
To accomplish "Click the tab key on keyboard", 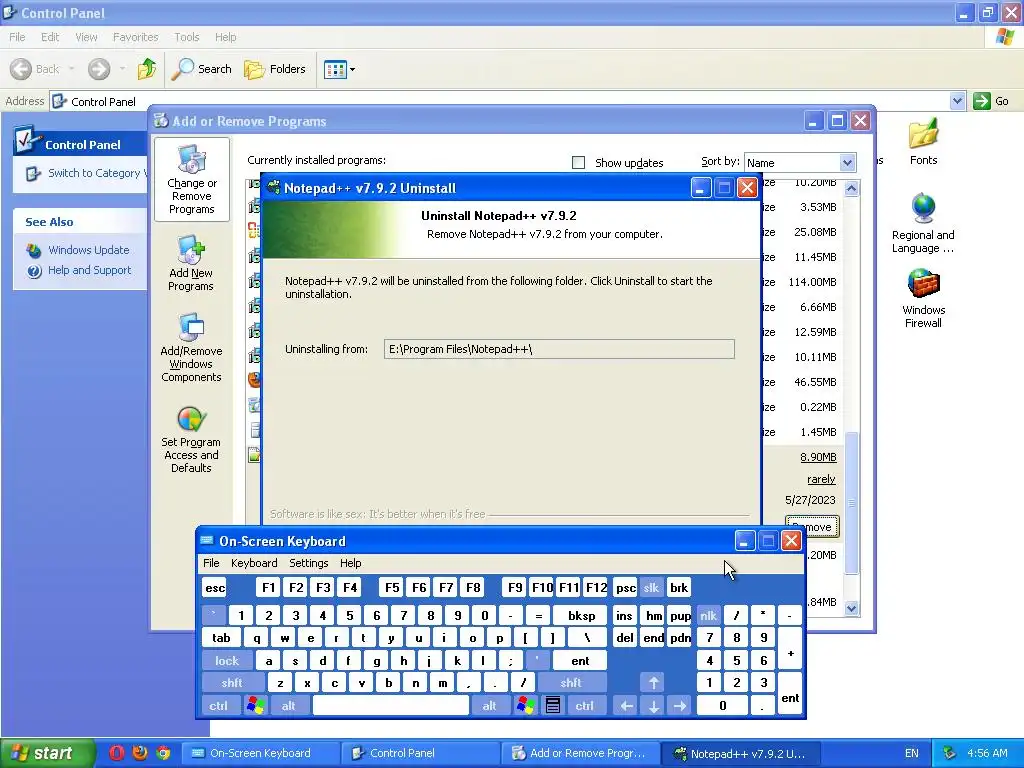I will [x=221, y=638].
